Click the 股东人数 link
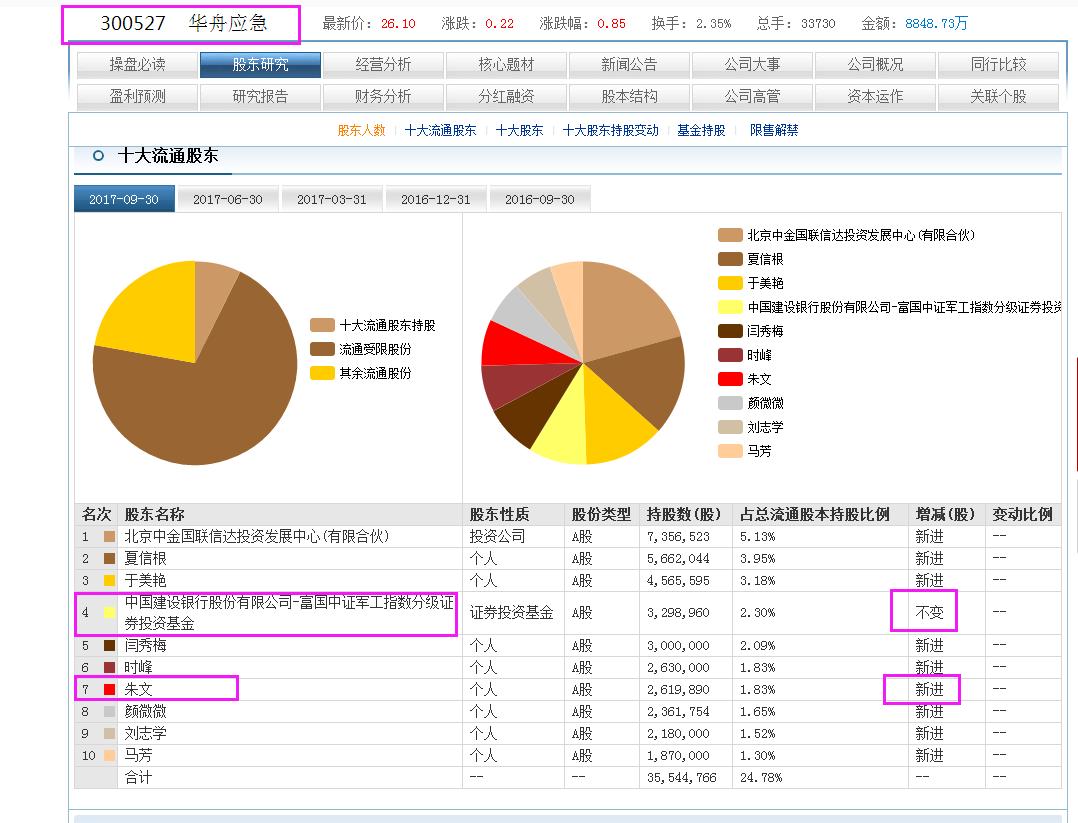This screenshot has width=1078, height=823. coord(360,130)
